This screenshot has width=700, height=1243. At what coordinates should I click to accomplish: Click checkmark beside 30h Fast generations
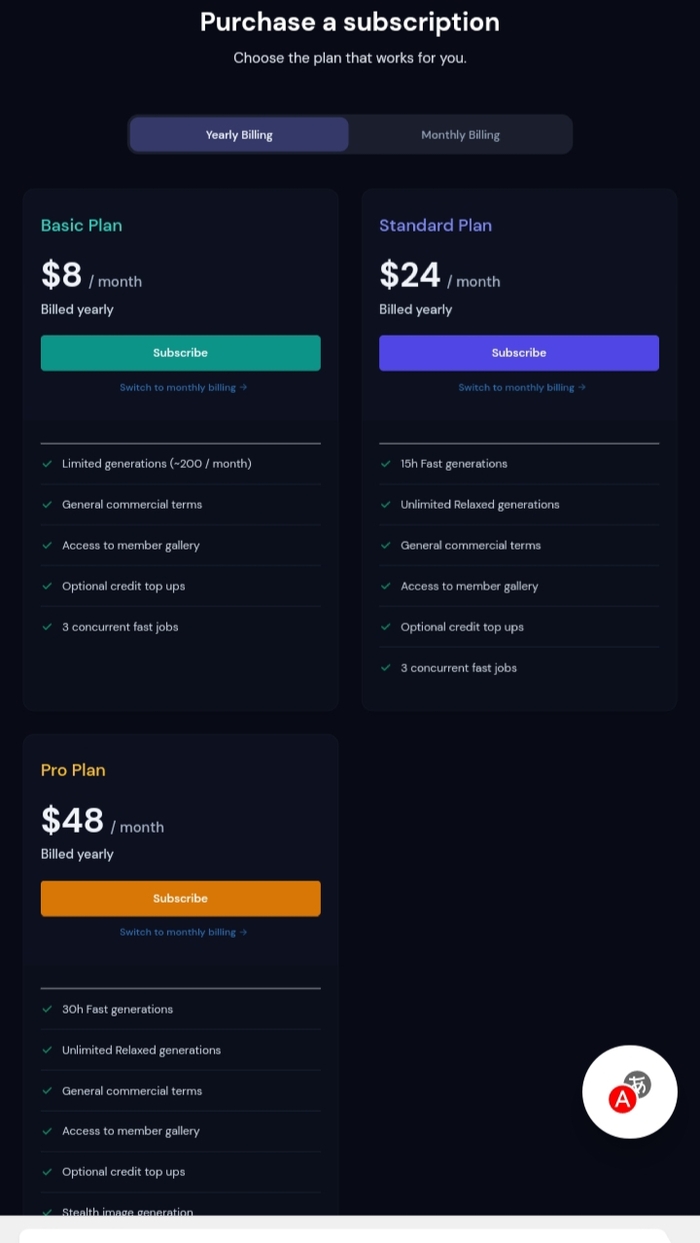tap(47, 1009)
